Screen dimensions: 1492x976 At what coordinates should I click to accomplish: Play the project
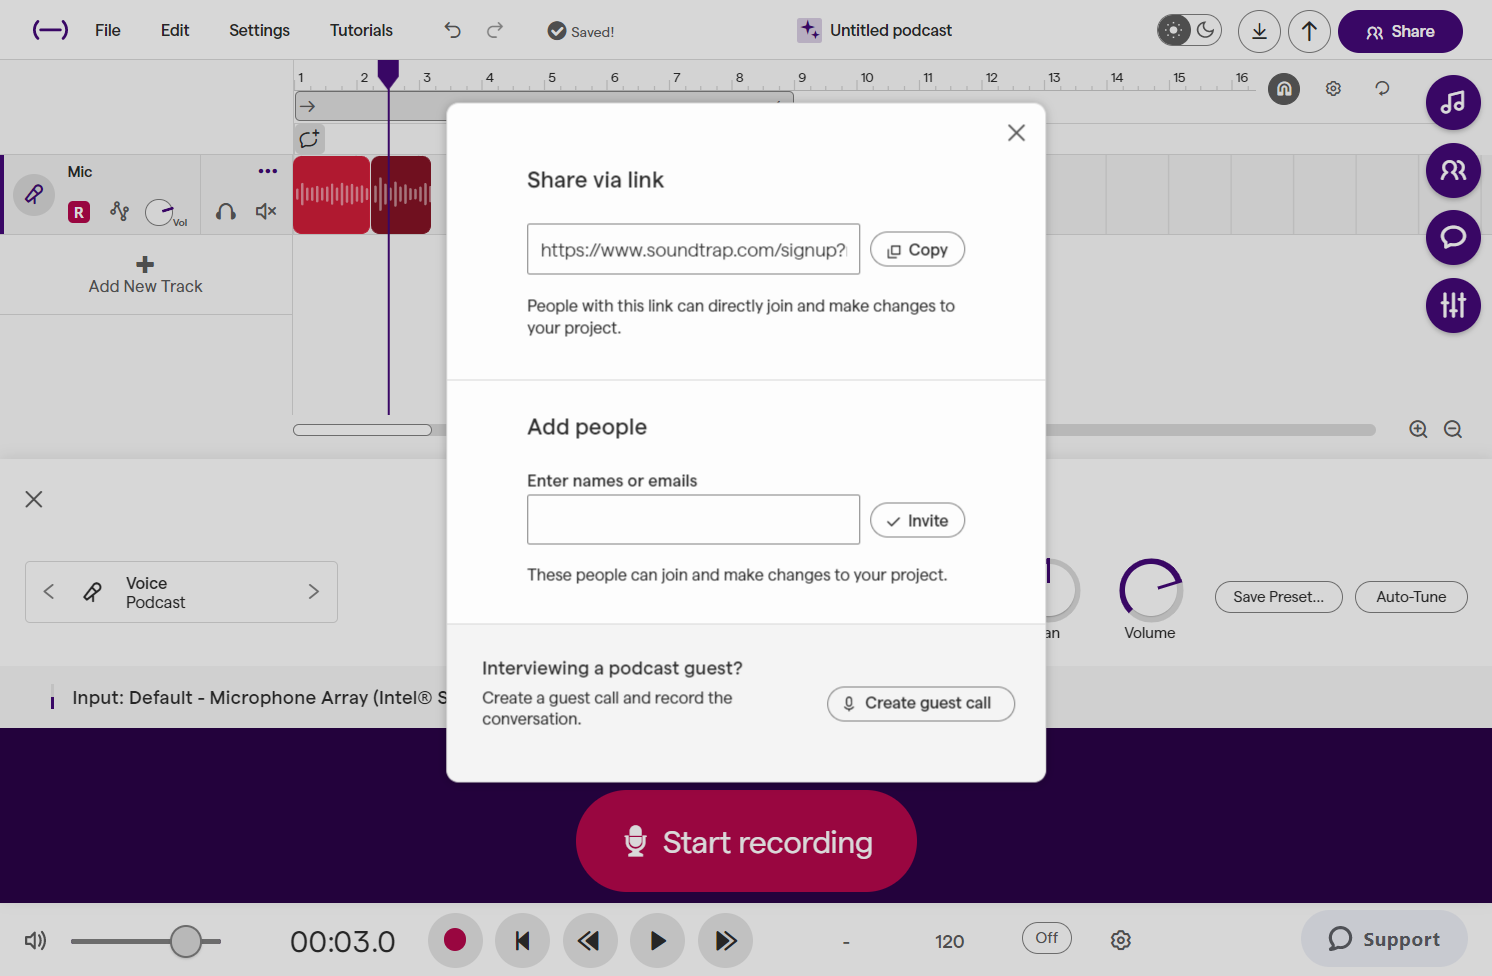[658, 940]
